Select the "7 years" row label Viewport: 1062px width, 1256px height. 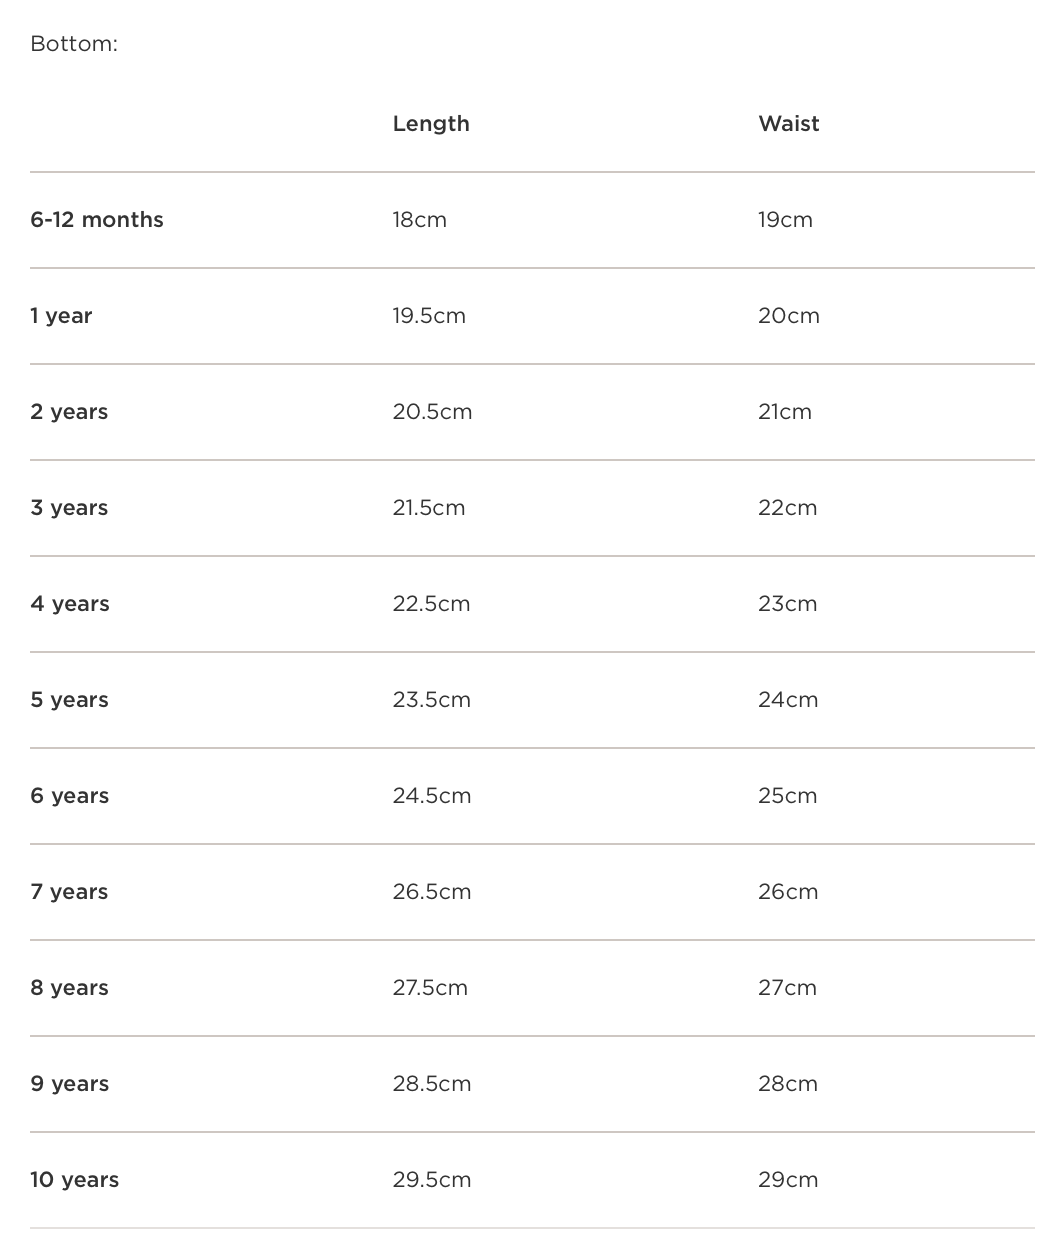click(69, 892)
